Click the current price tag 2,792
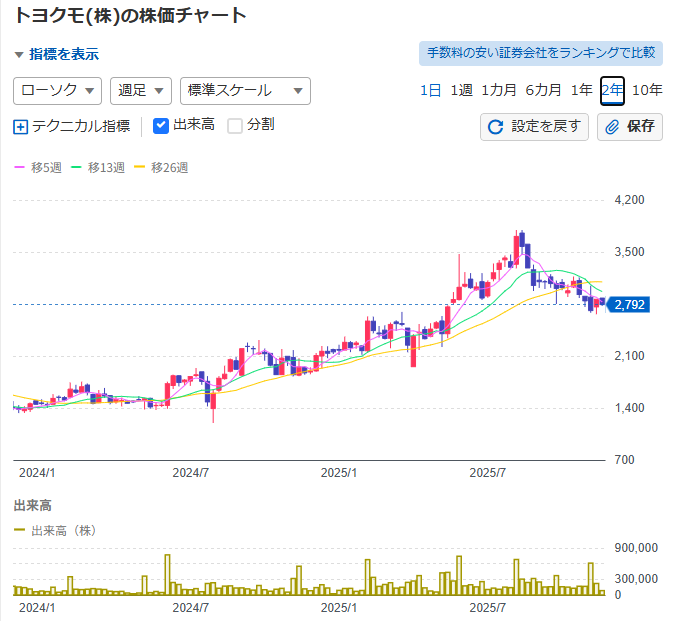The height and width of the screenshot is (621, 673). 629,304
